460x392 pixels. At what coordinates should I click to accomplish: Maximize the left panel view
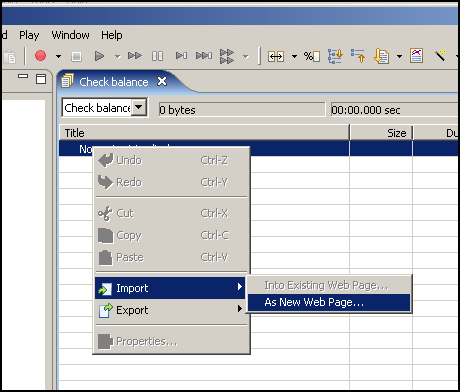pyautogui.click(x=41, y=79)
